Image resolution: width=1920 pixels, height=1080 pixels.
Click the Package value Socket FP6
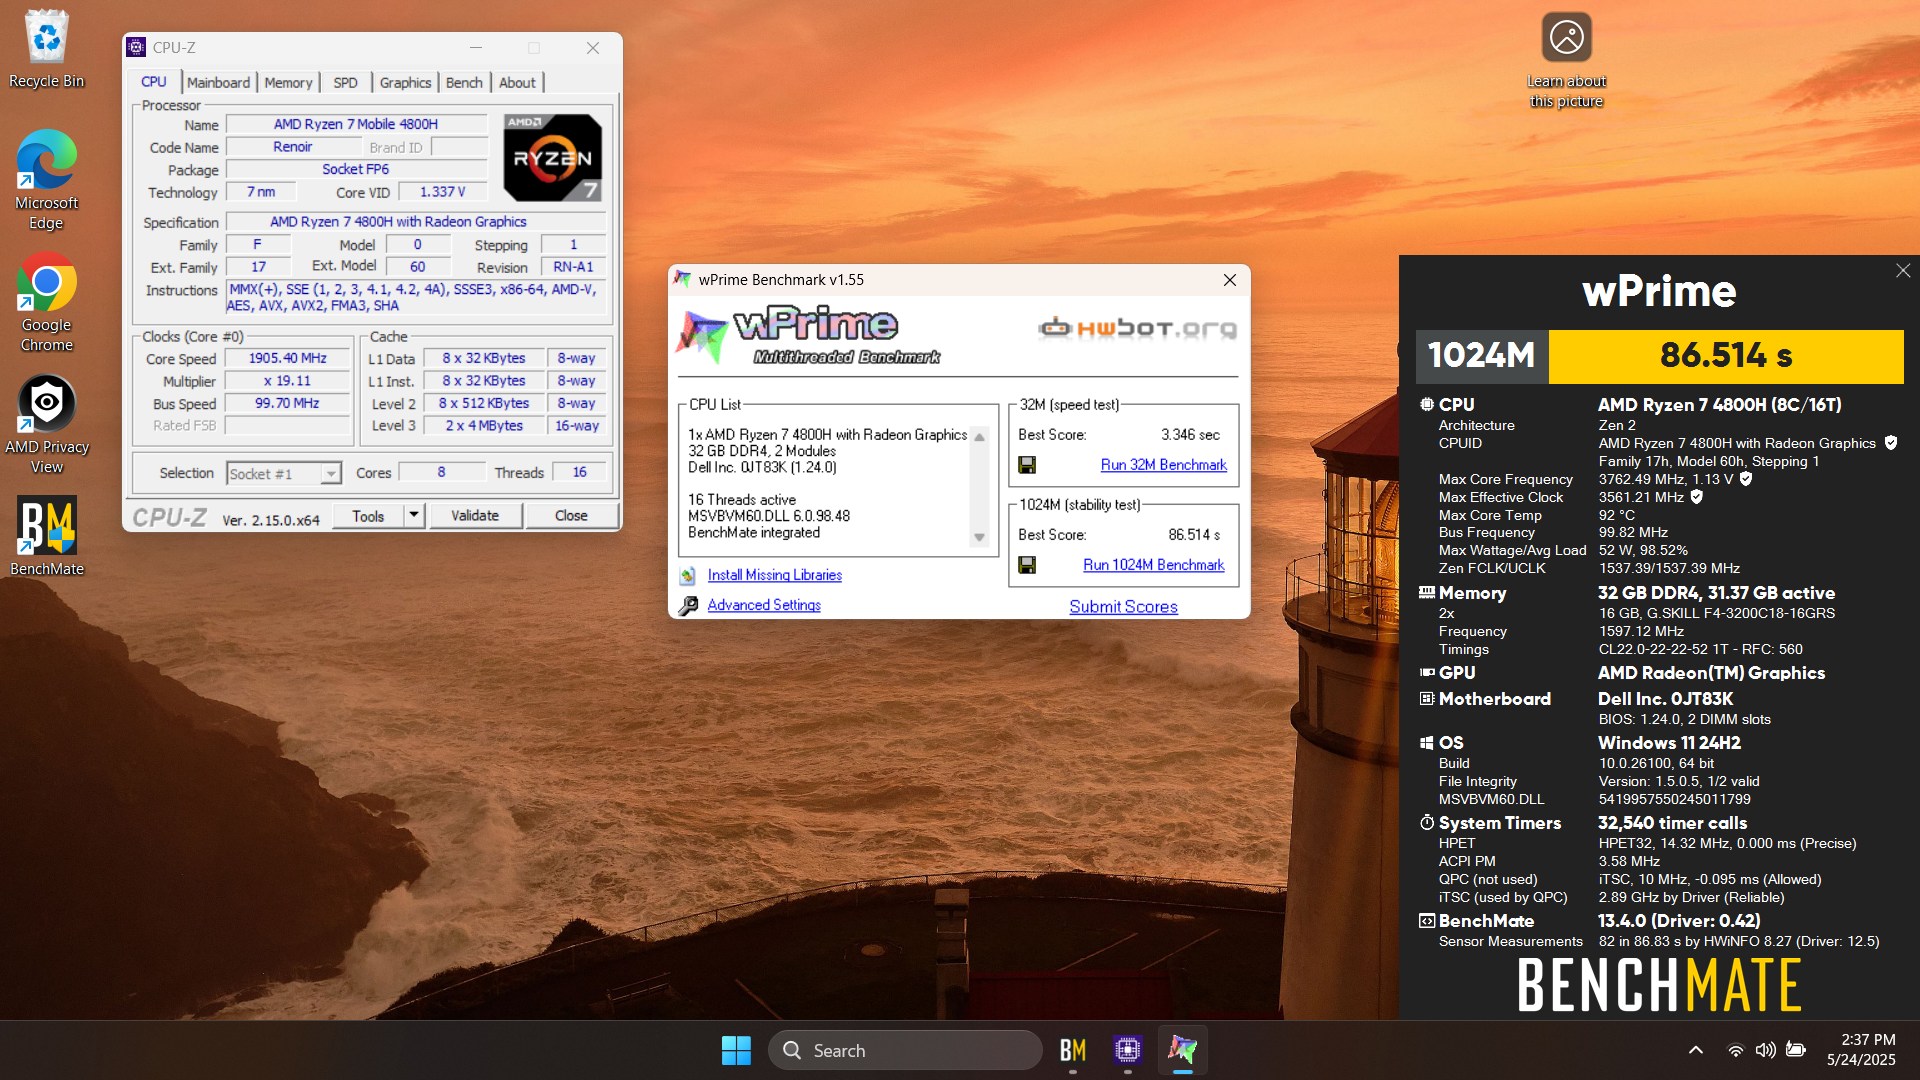[356, 169]
